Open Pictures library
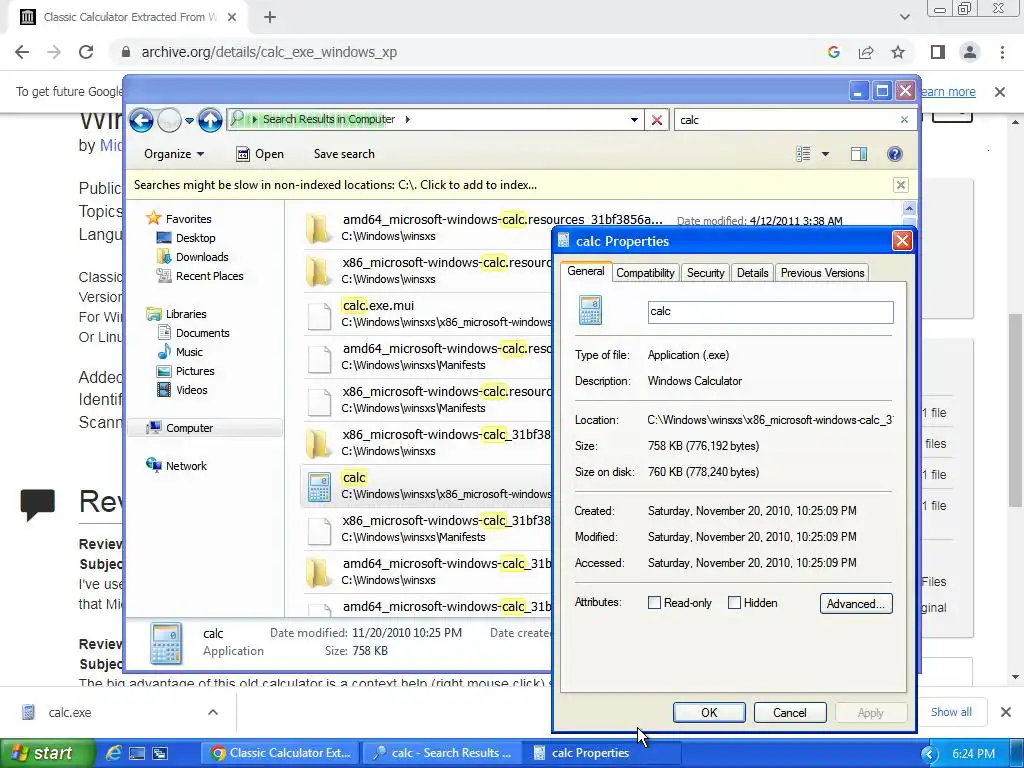This screenshot has height=768, width=1024. 195,371
